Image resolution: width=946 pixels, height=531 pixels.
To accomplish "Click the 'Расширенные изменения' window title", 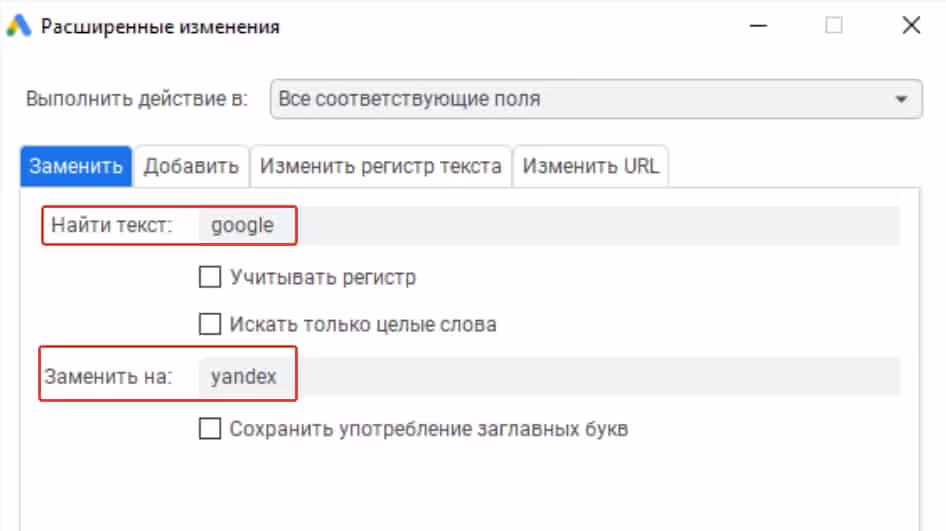I will (x=160, y=27).
